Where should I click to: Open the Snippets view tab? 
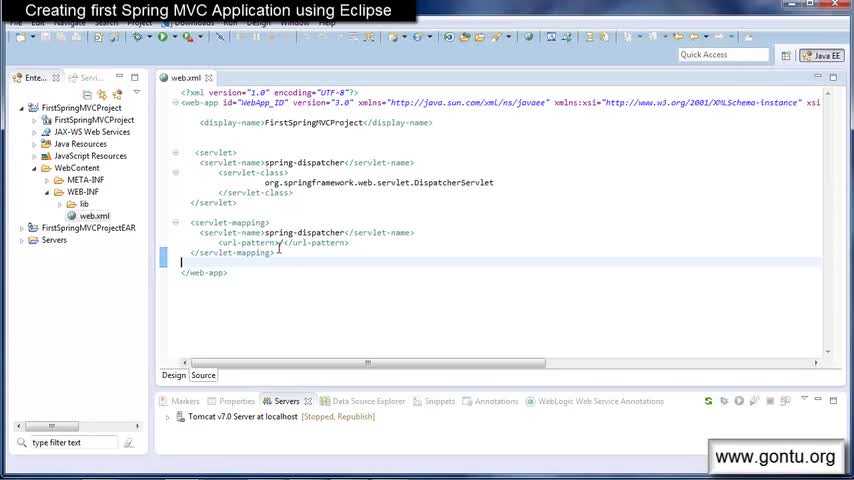tap(434, 402)
